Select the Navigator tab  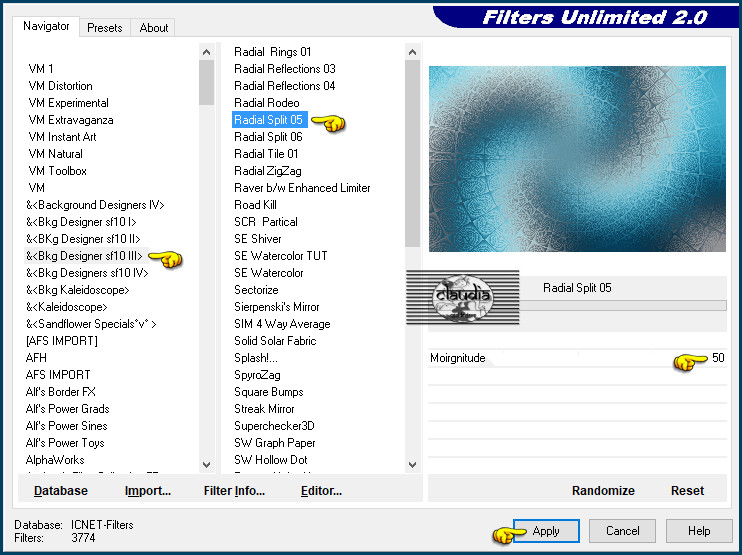click(46, 26)
